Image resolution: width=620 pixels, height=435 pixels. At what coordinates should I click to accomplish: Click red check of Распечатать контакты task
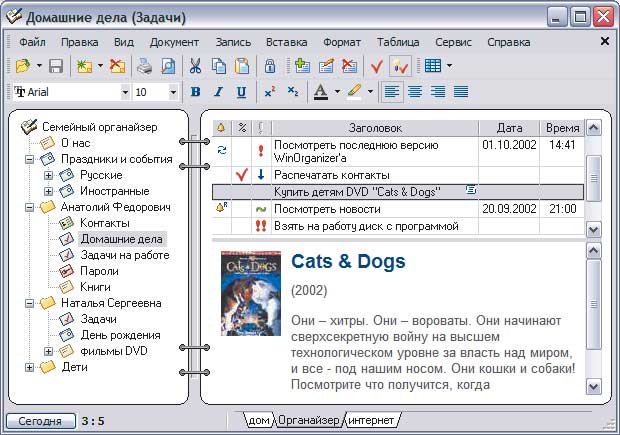242,175
